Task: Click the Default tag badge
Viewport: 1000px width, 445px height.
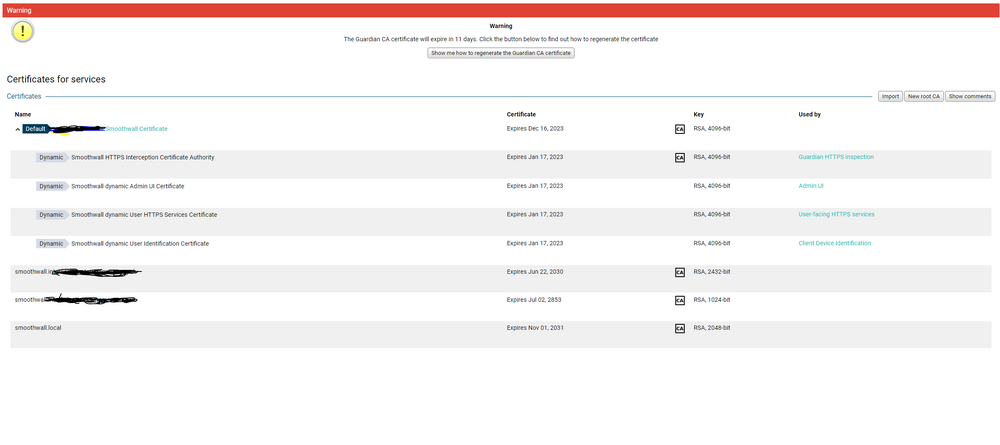Action: click(x=37, y=129)
